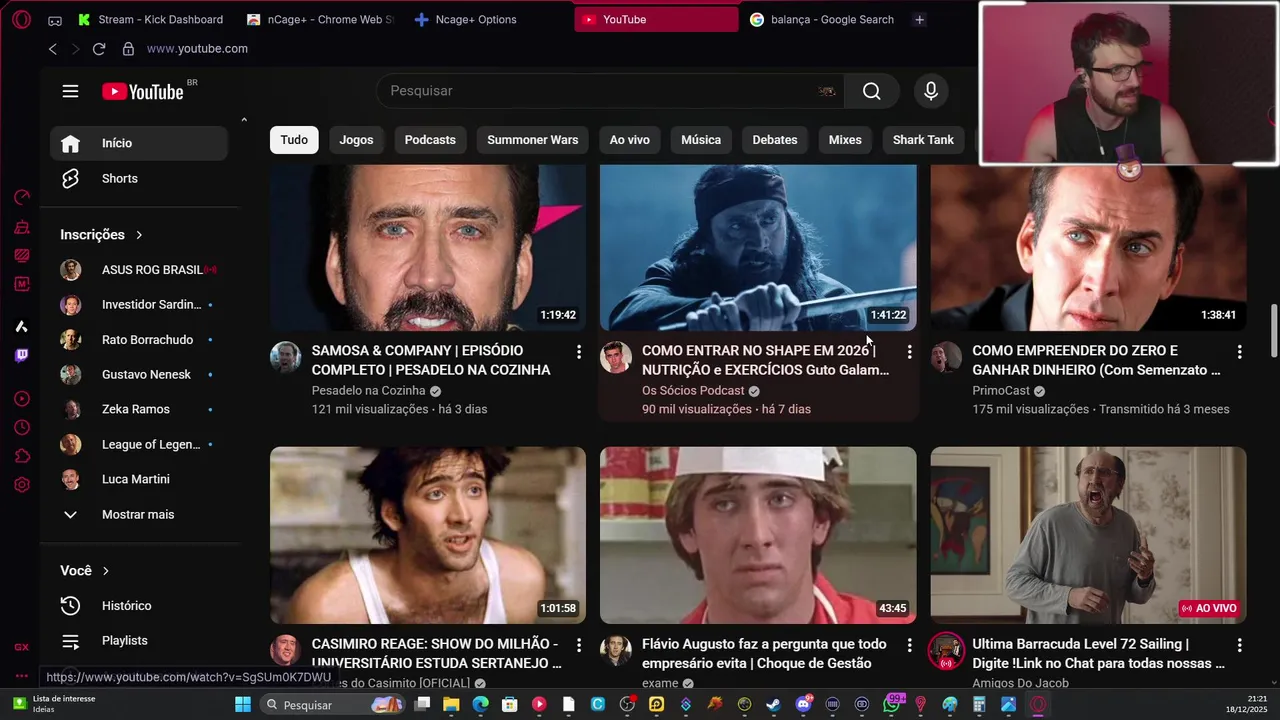Switch to balança Google Search tab
This screenshot has width=1280, height=720.
pos(822,20)
